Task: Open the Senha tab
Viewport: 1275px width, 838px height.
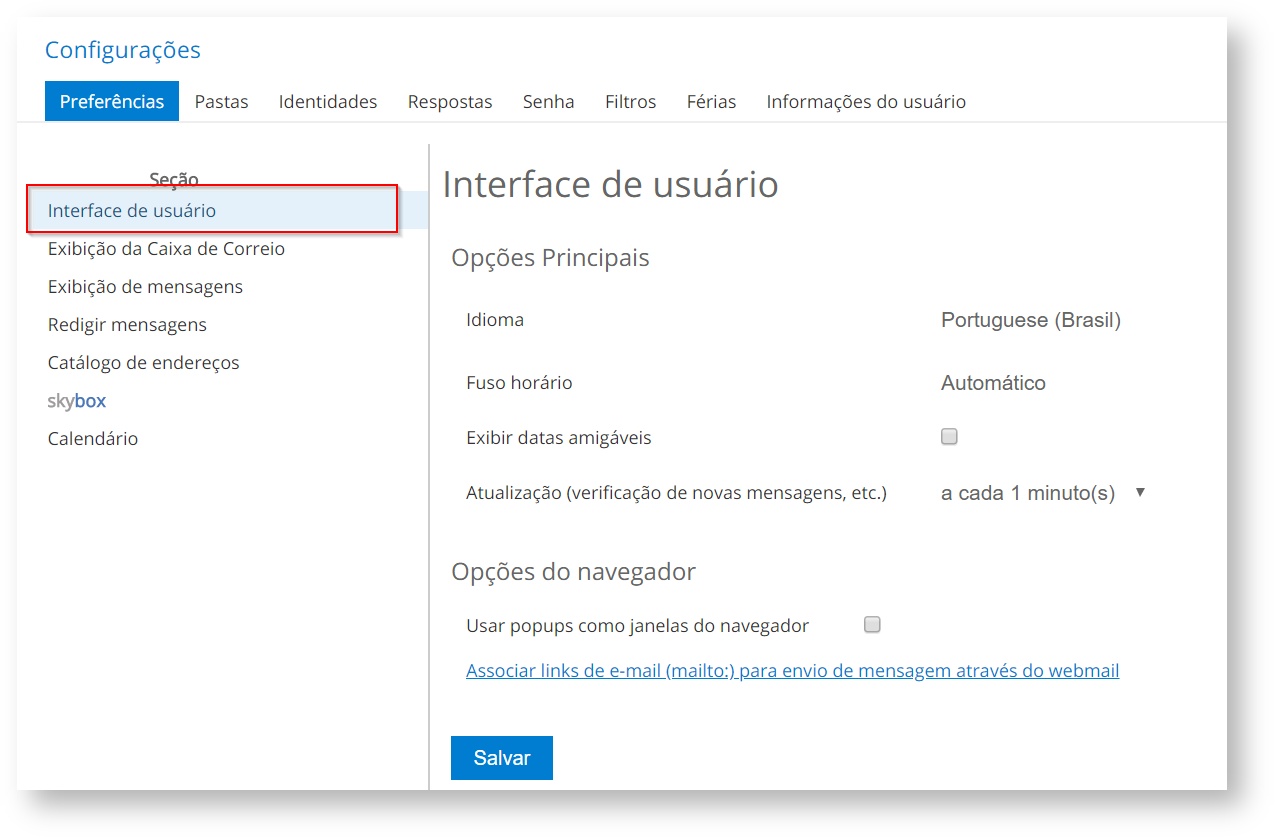Action: point(548,102)
